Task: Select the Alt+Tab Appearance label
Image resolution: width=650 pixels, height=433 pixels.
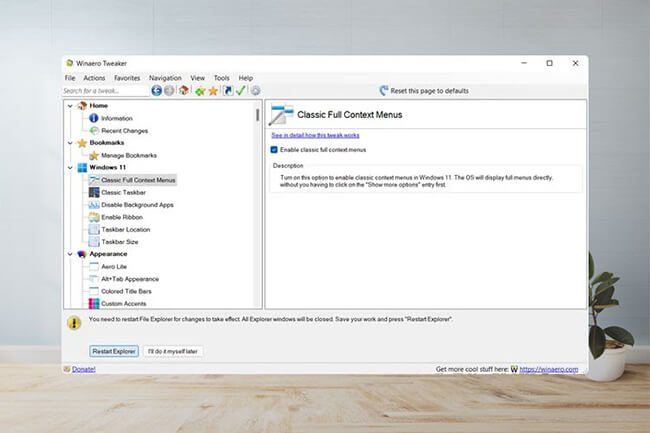Action: click(x=130, y=279)
